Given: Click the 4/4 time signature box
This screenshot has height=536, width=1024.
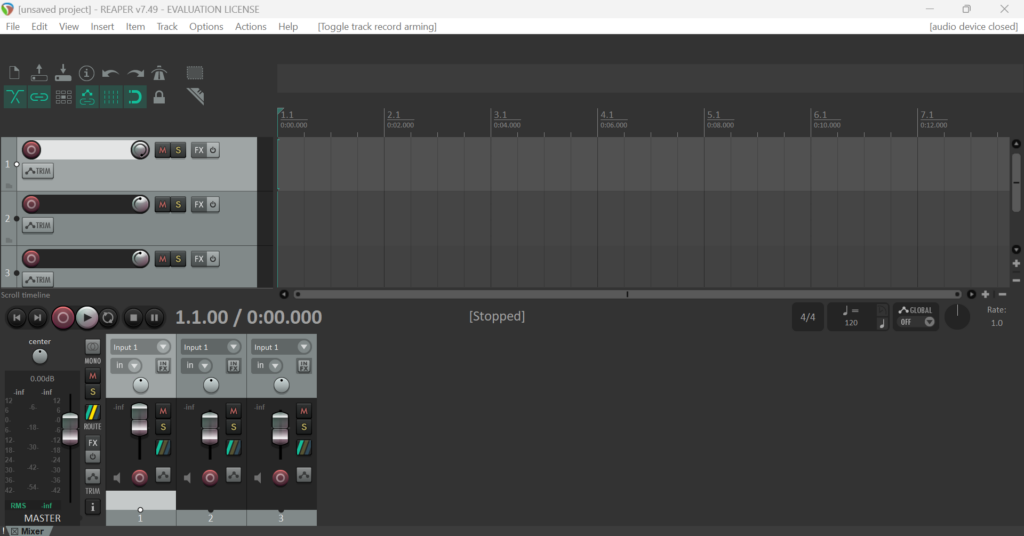Looking at the screenshot, I should (x=808, y=317).
